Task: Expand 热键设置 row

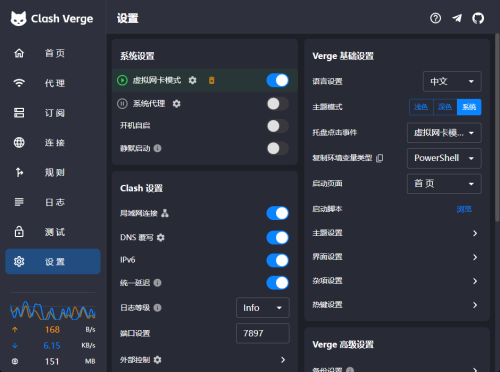Action: (x=397, y=305)
